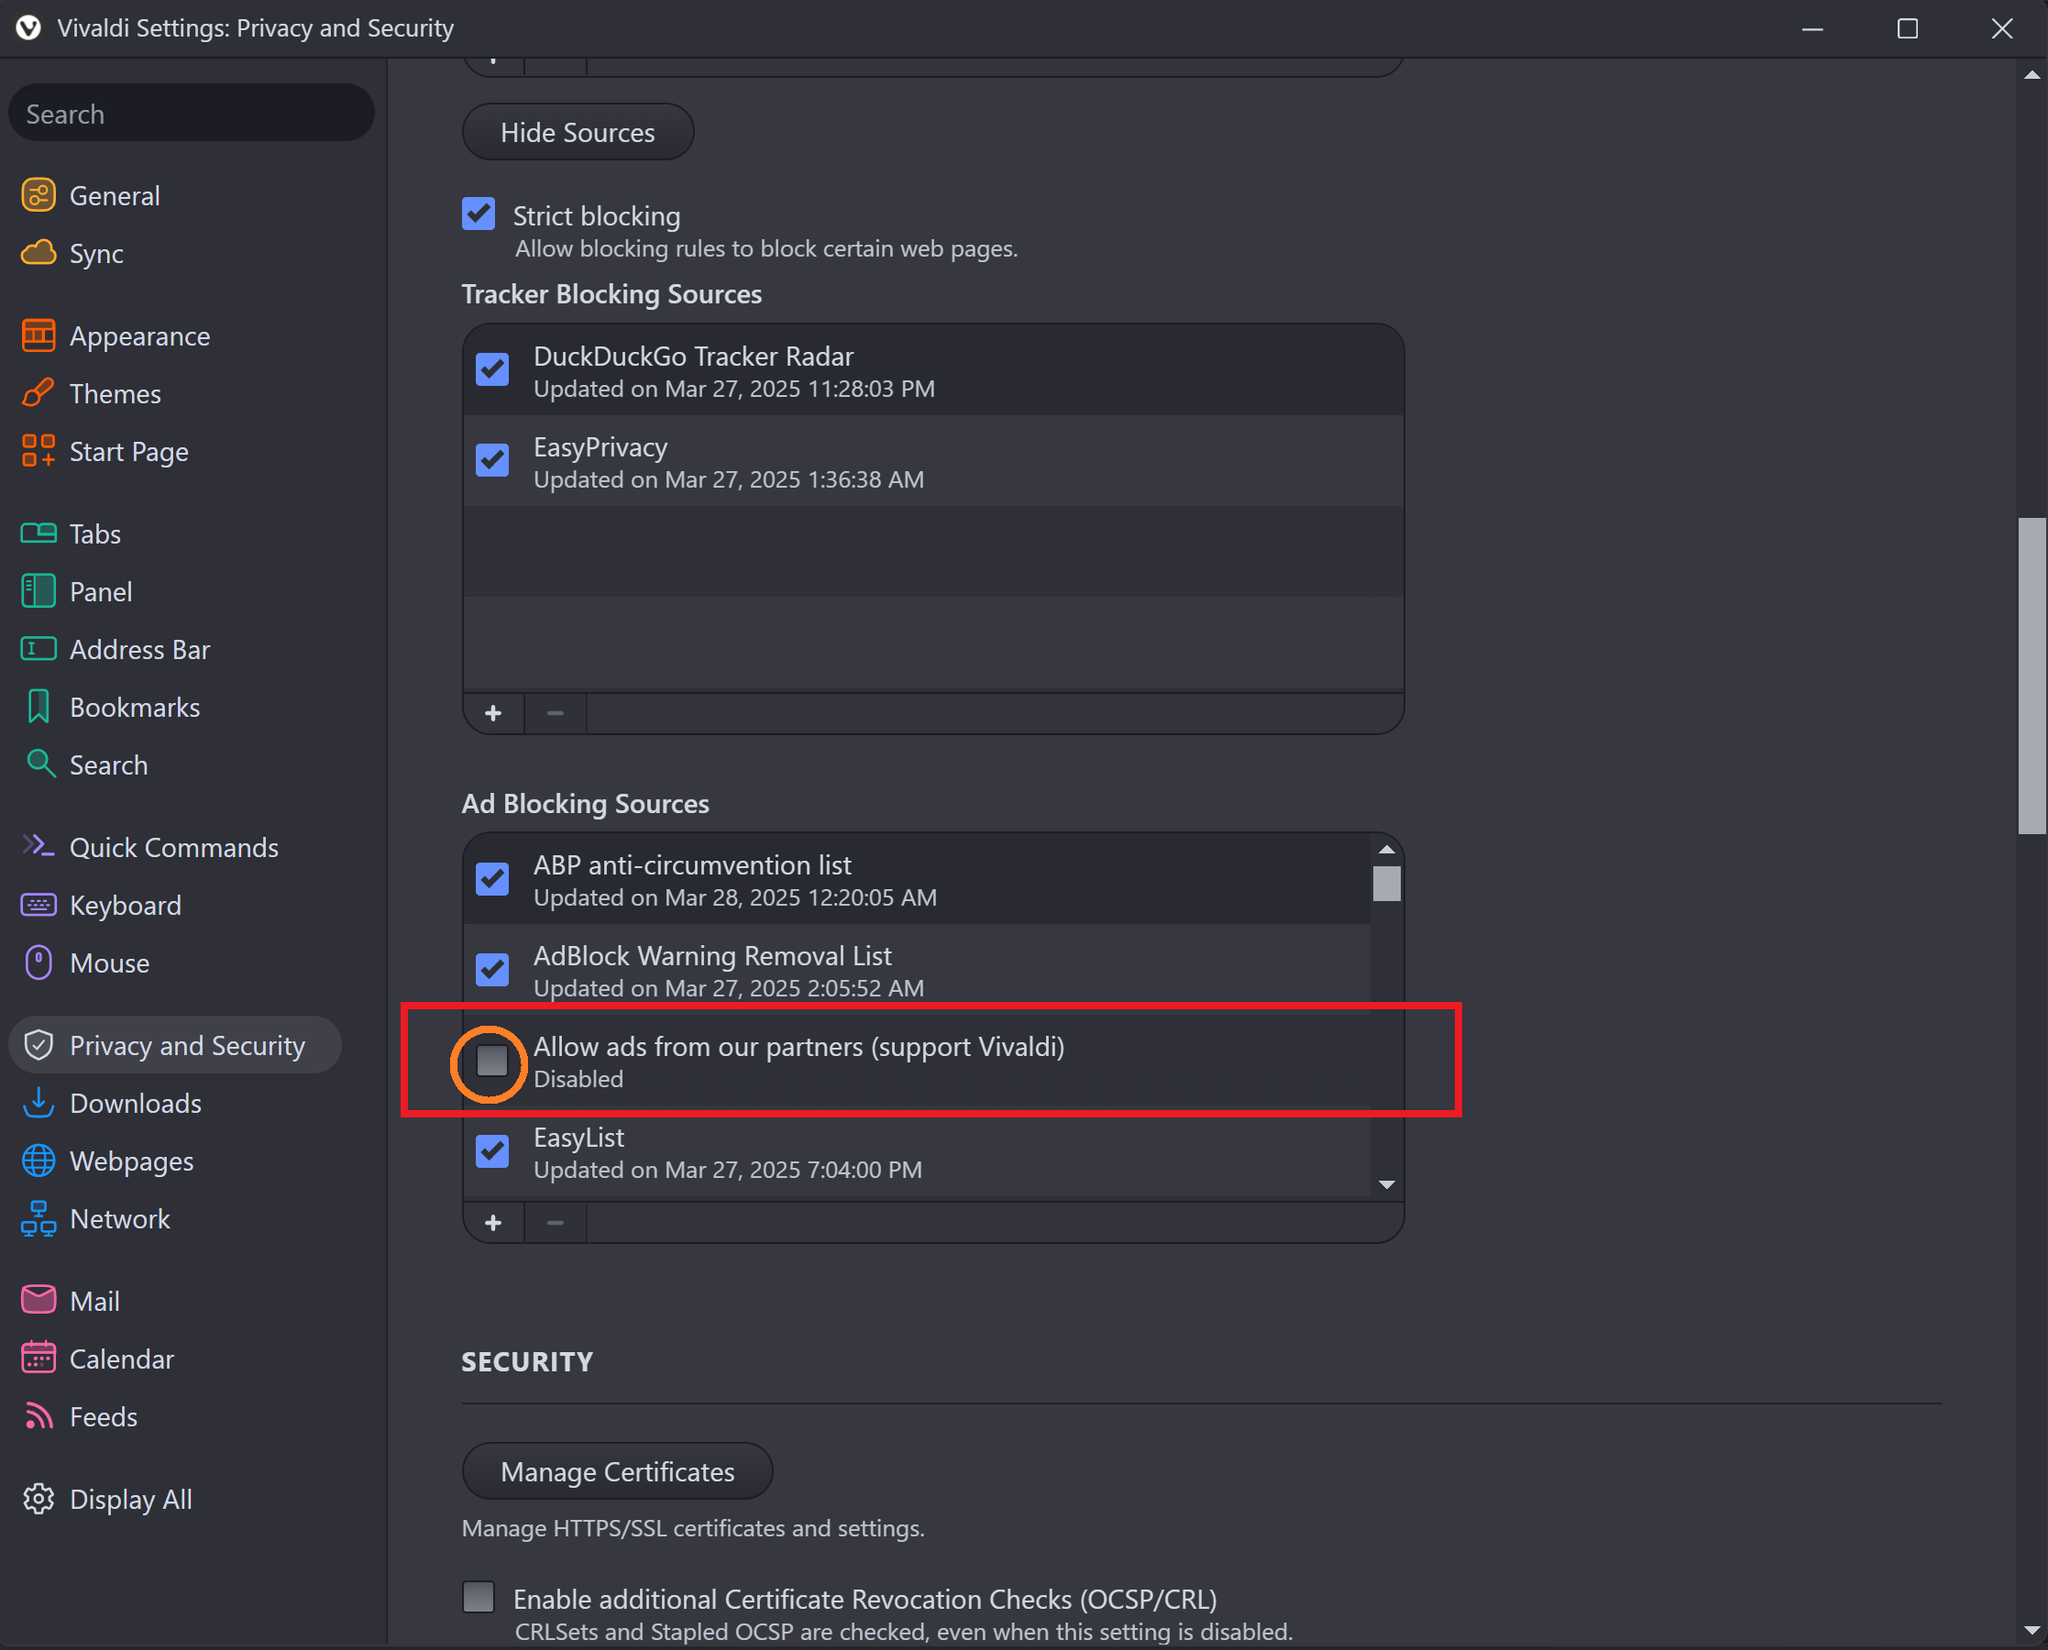Open Sync cloud icon
Viewport: 2048px width, 1650px height.
pos(38,253)
